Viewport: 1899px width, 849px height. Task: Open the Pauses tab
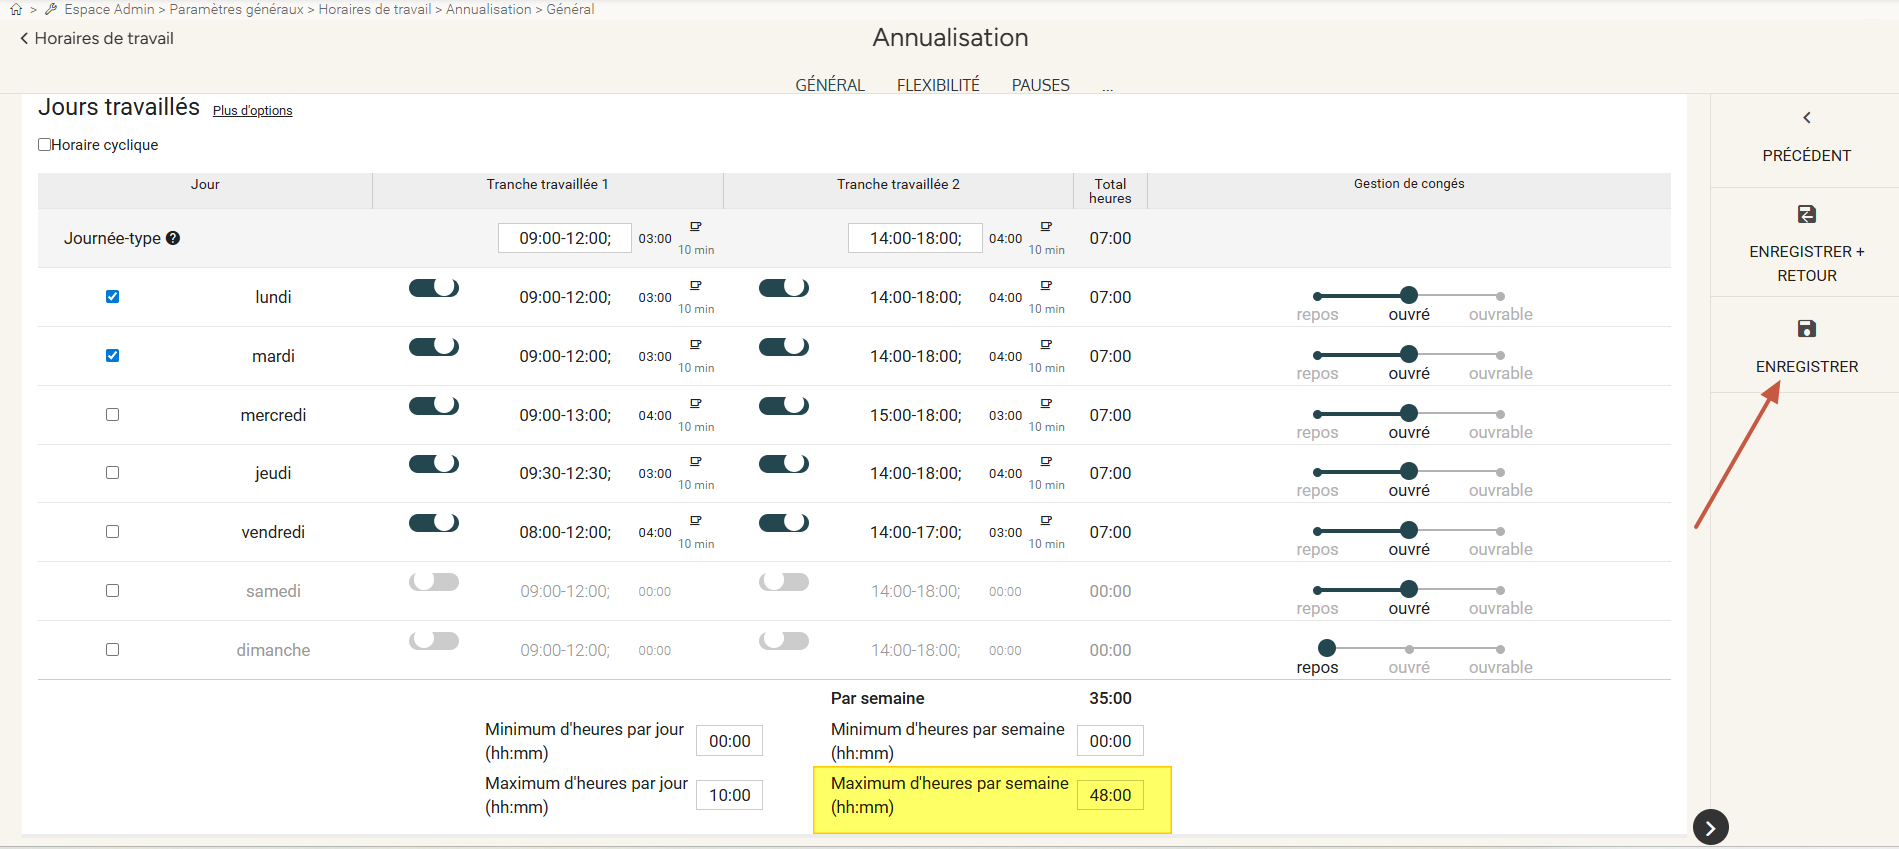click(x=1040, y=86)
